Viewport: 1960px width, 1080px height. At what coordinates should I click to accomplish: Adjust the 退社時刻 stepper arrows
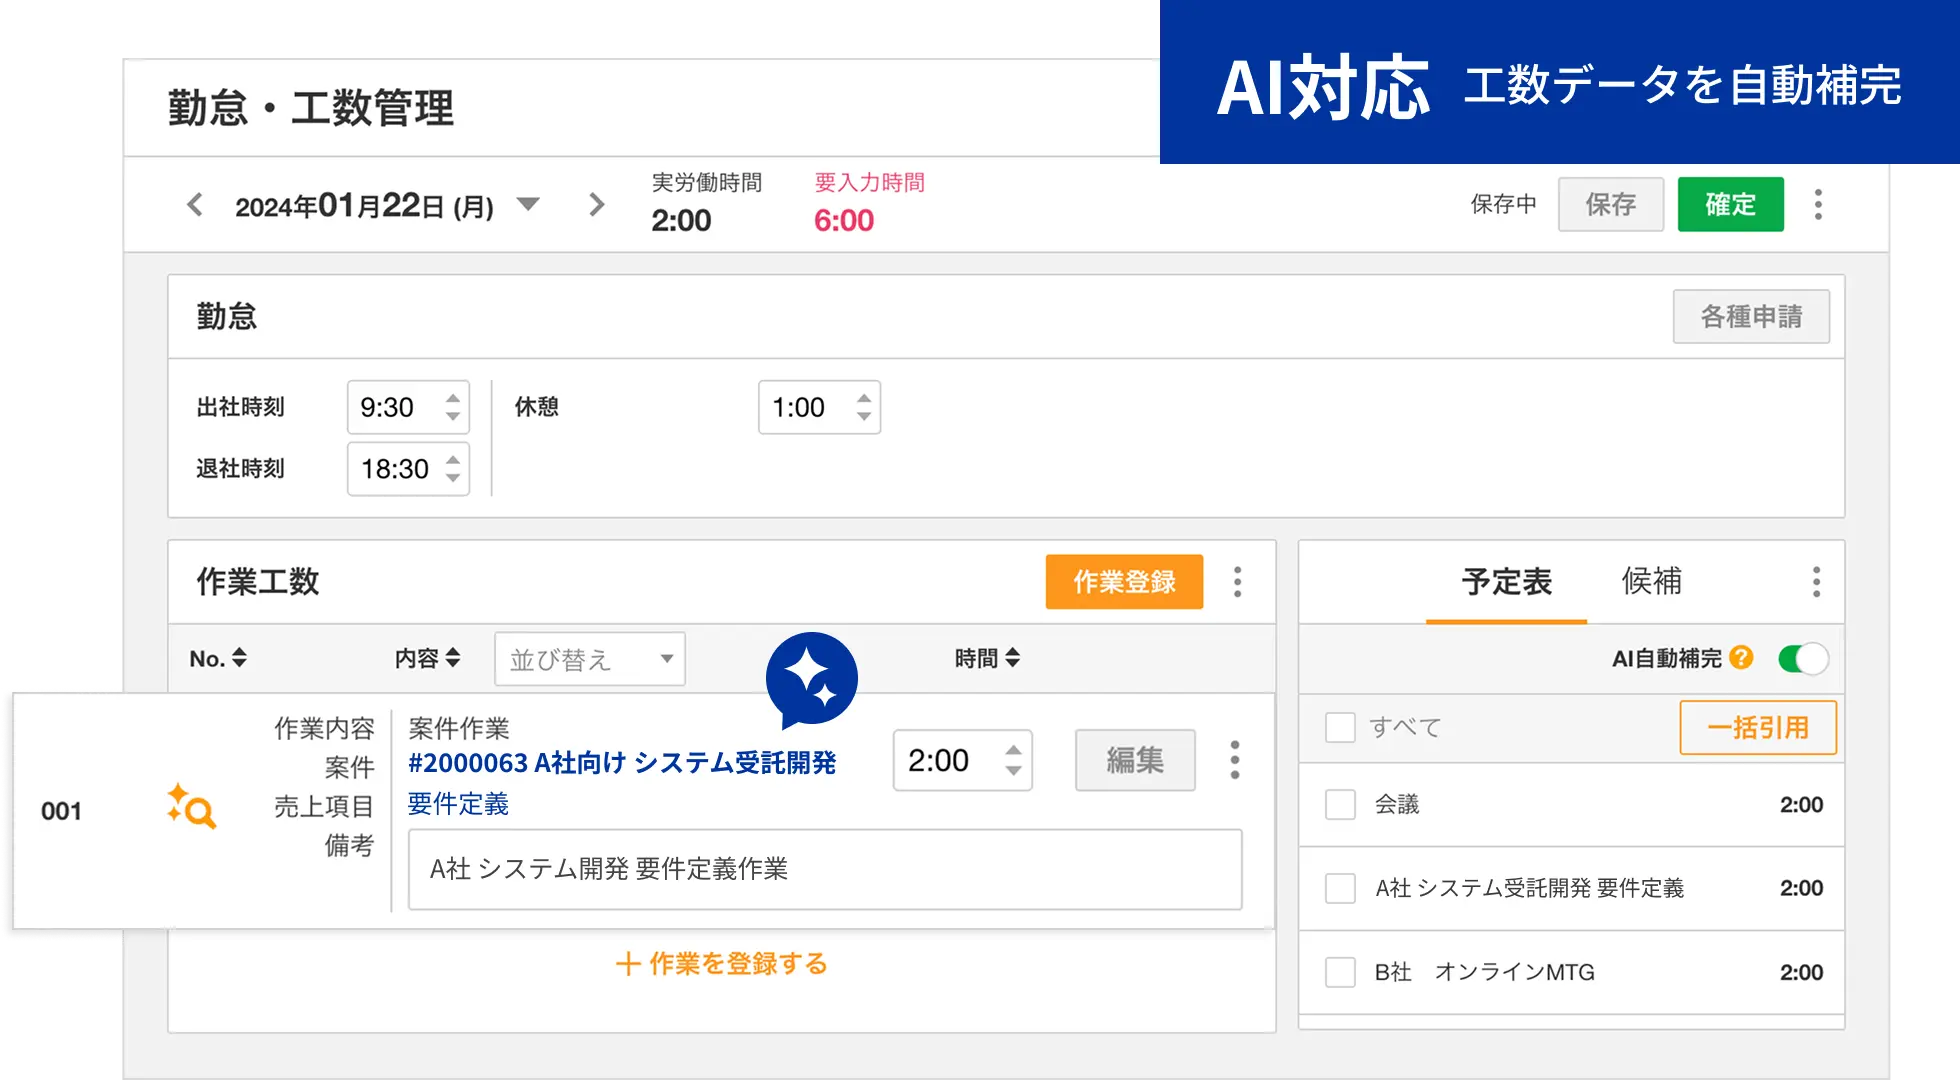(x=453, y=469)
